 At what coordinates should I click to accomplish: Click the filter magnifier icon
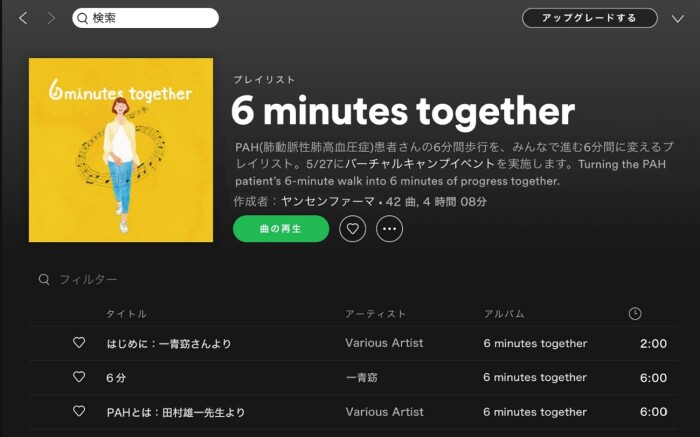tap(44, 279)
